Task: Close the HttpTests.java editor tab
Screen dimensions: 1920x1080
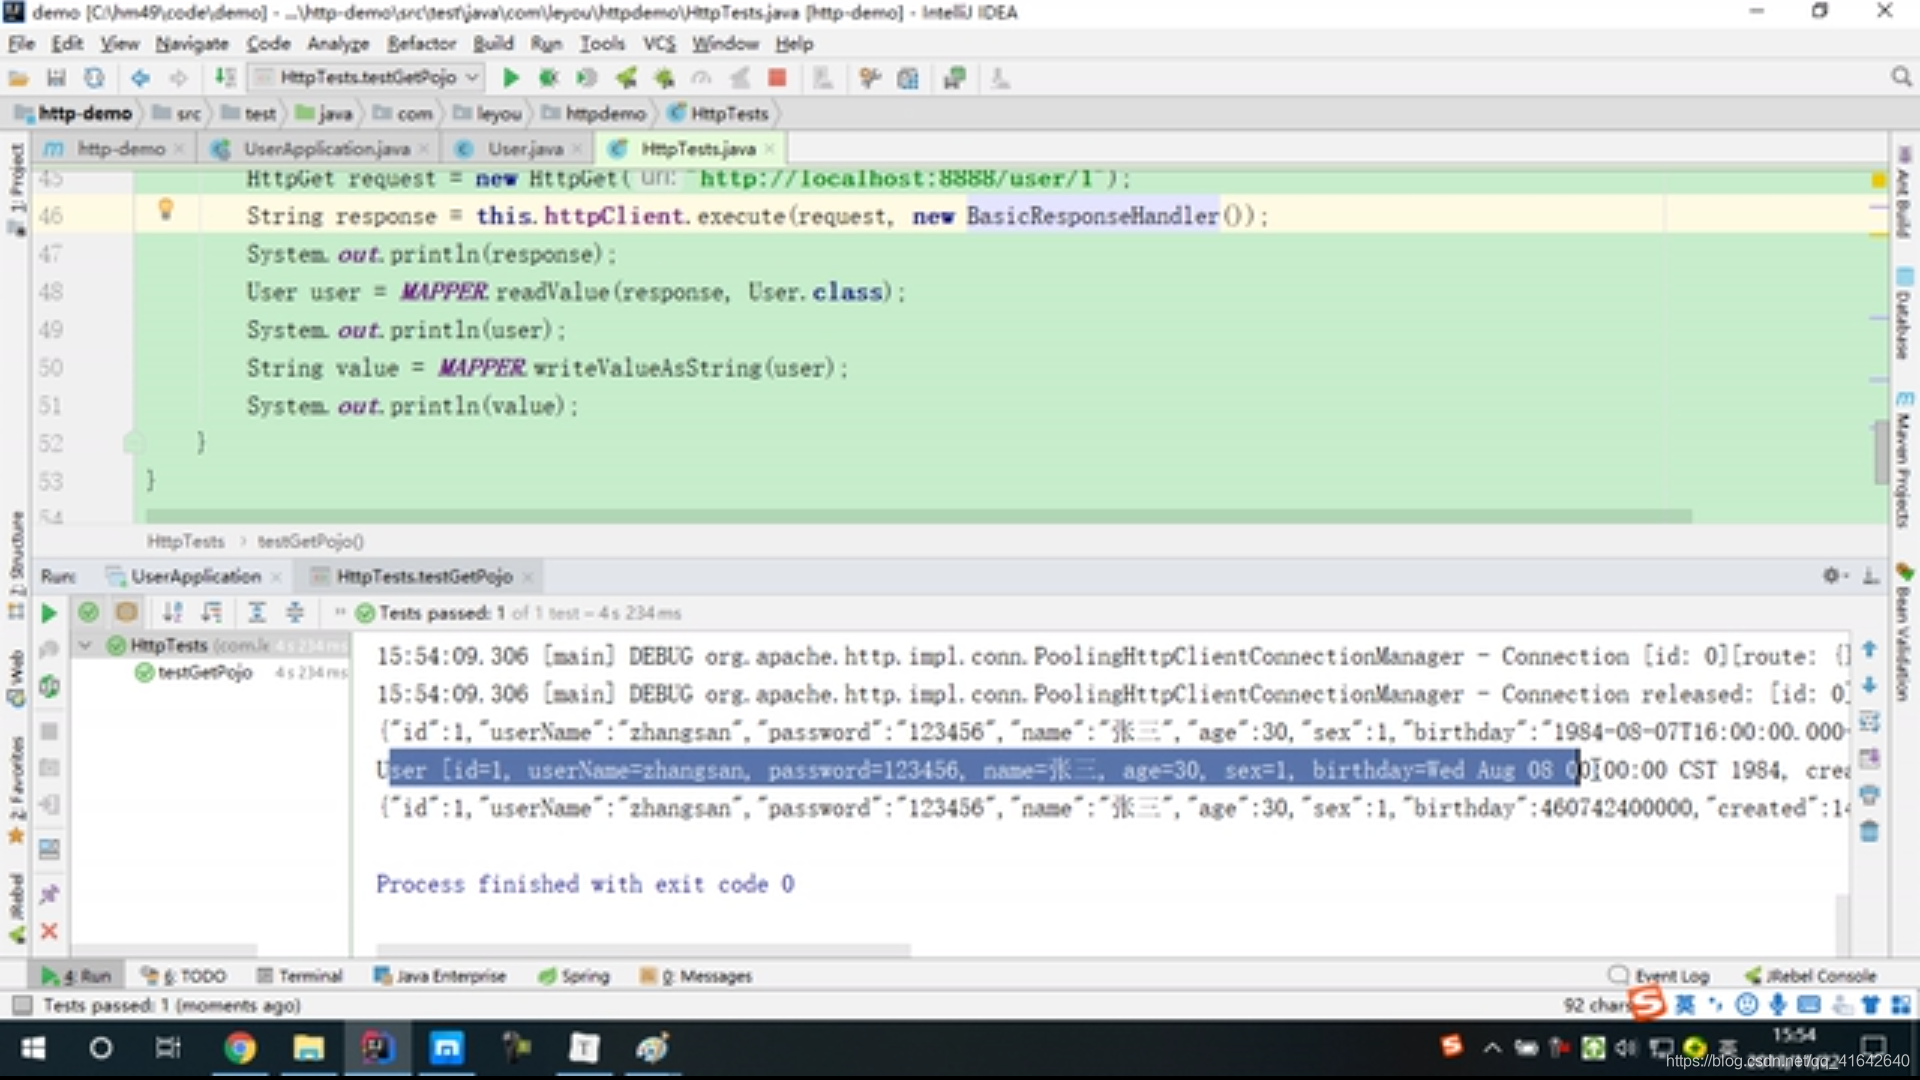Action: pyautogui.click(x=769, y=149)
